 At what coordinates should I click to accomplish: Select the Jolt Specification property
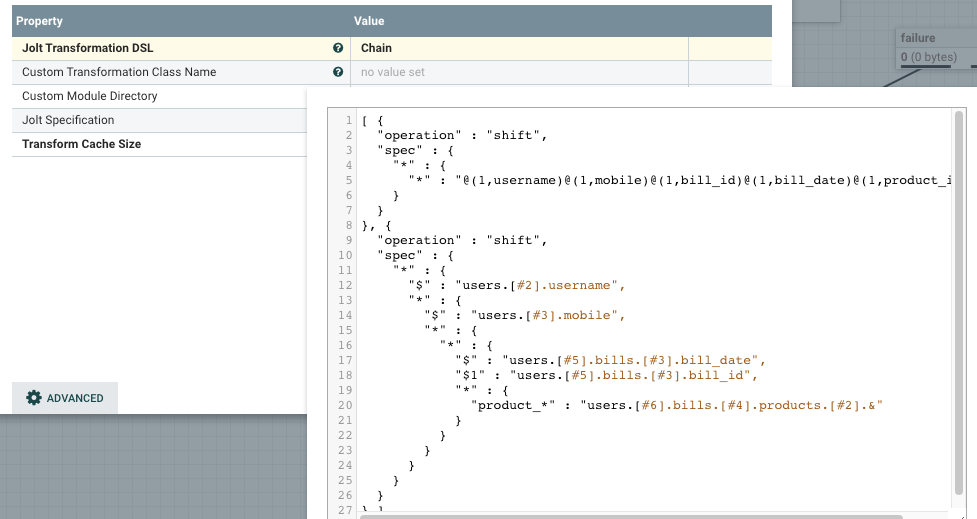(x=160, y=120)
